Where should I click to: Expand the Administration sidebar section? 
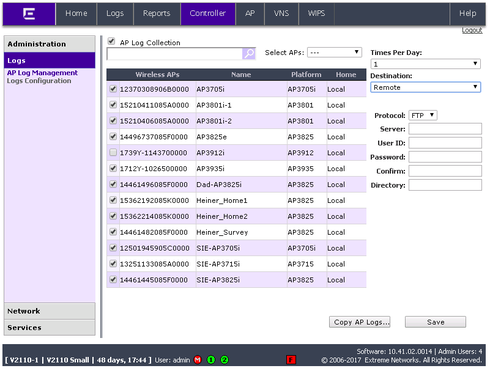pos(50,44)
